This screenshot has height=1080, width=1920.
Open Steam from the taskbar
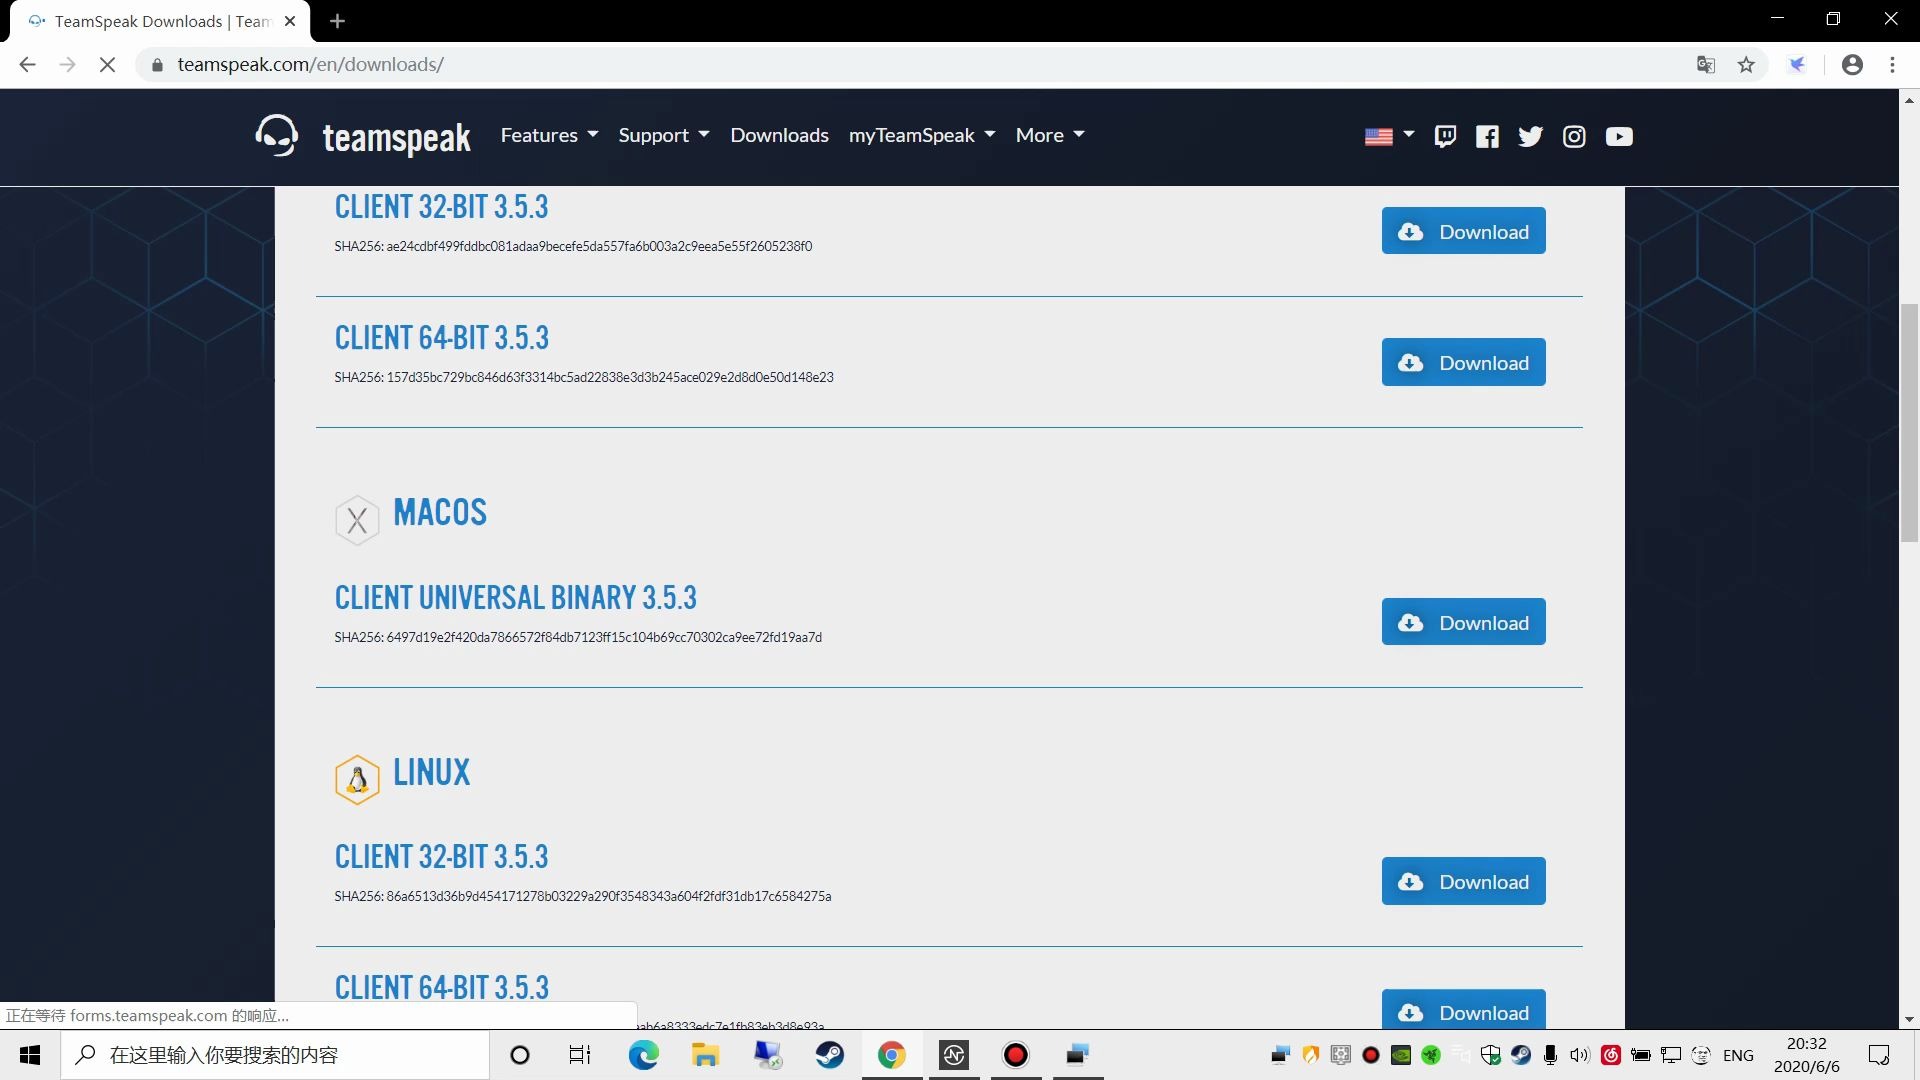[x=829, y=1055]
